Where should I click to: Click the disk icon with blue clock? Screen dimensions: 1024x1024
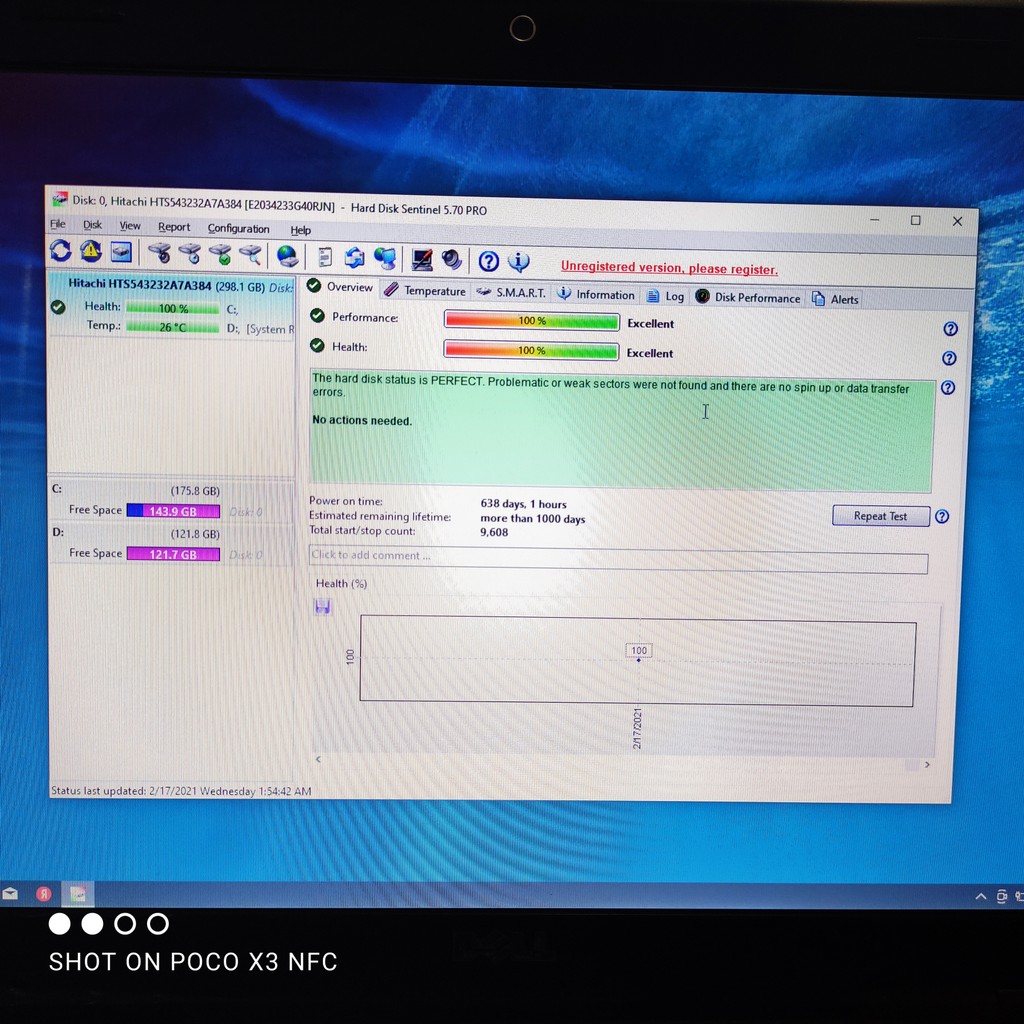(x=190, y=253)
